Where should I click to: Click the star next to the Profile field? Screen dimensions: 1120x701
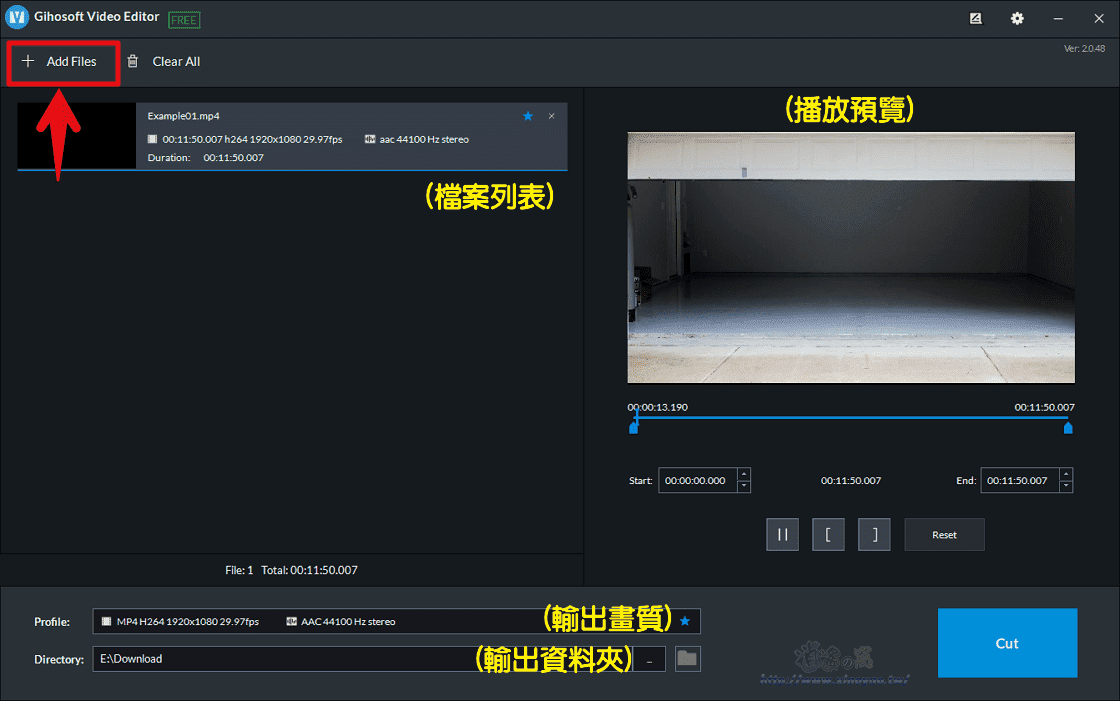tap(684, 621)
